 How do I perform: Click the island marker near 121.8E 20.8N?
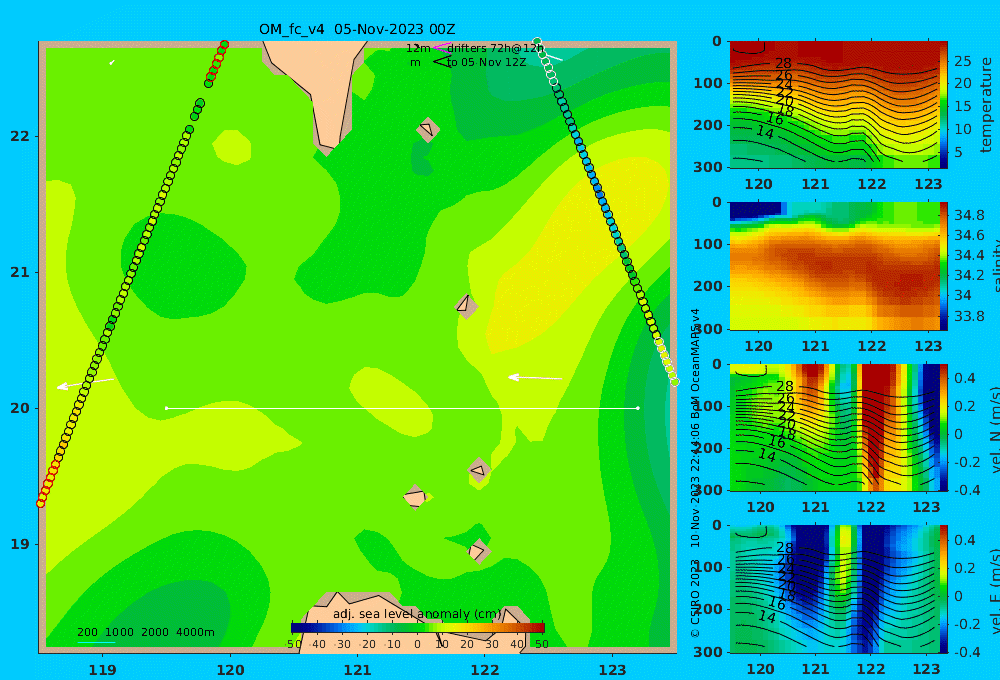click(466, 306)
